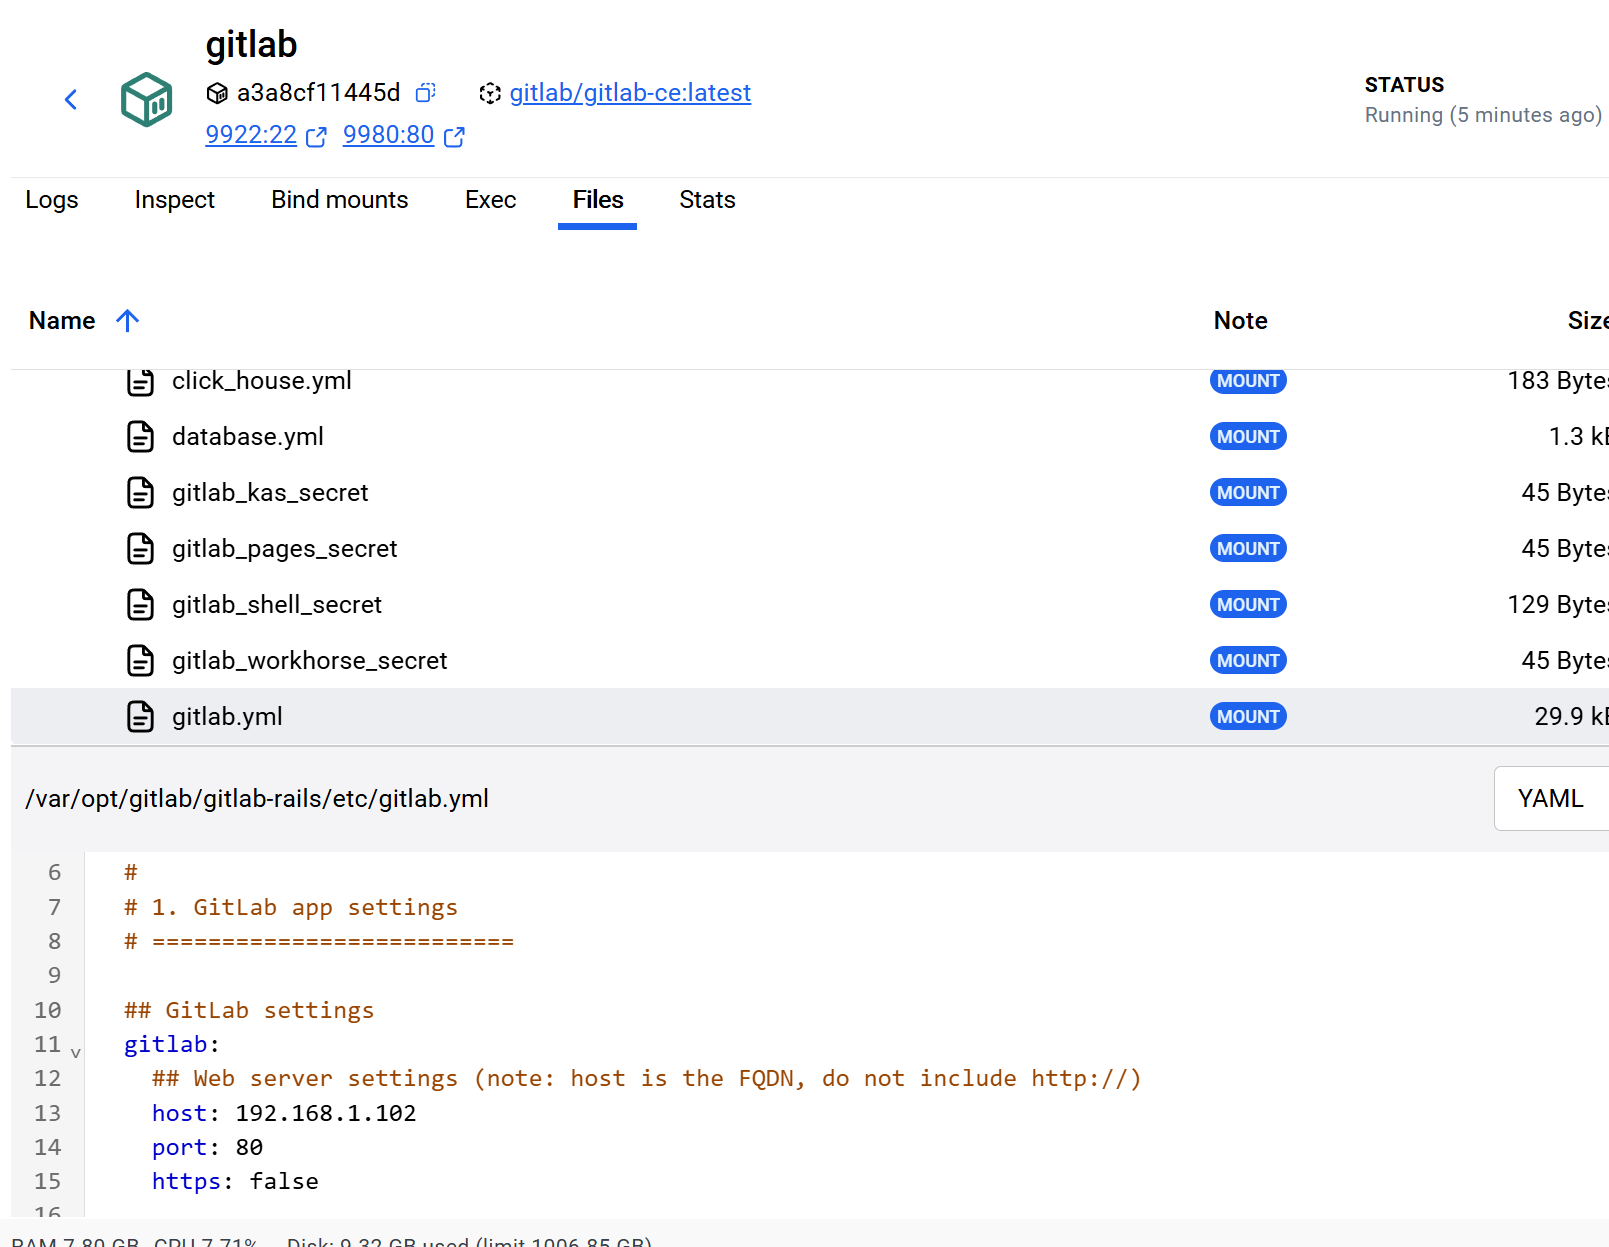Open port 9980:80 external link icon
Image resolution: width=1609 pixels, height=1247 pixels.
[x=454, y=137]
